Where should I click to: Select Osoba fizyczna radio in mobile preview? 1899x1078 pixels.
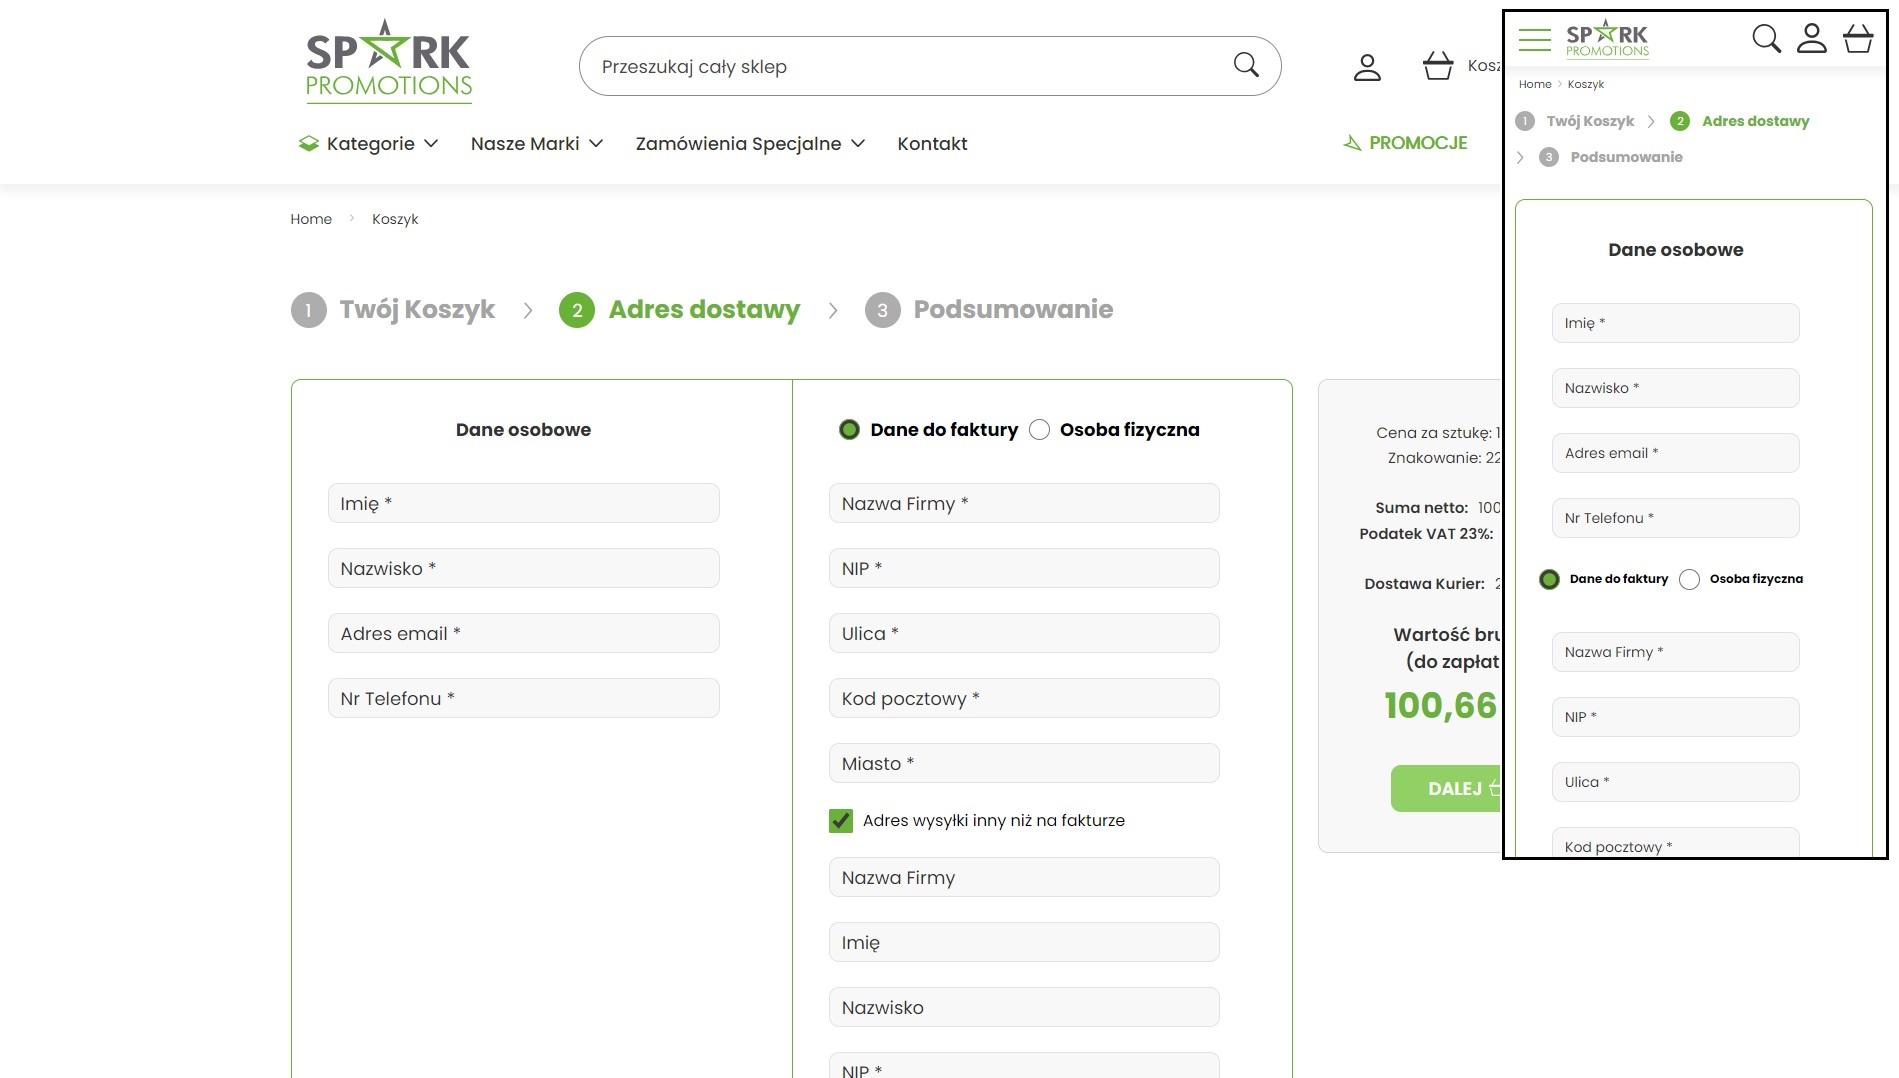(x=1689, y=580)
